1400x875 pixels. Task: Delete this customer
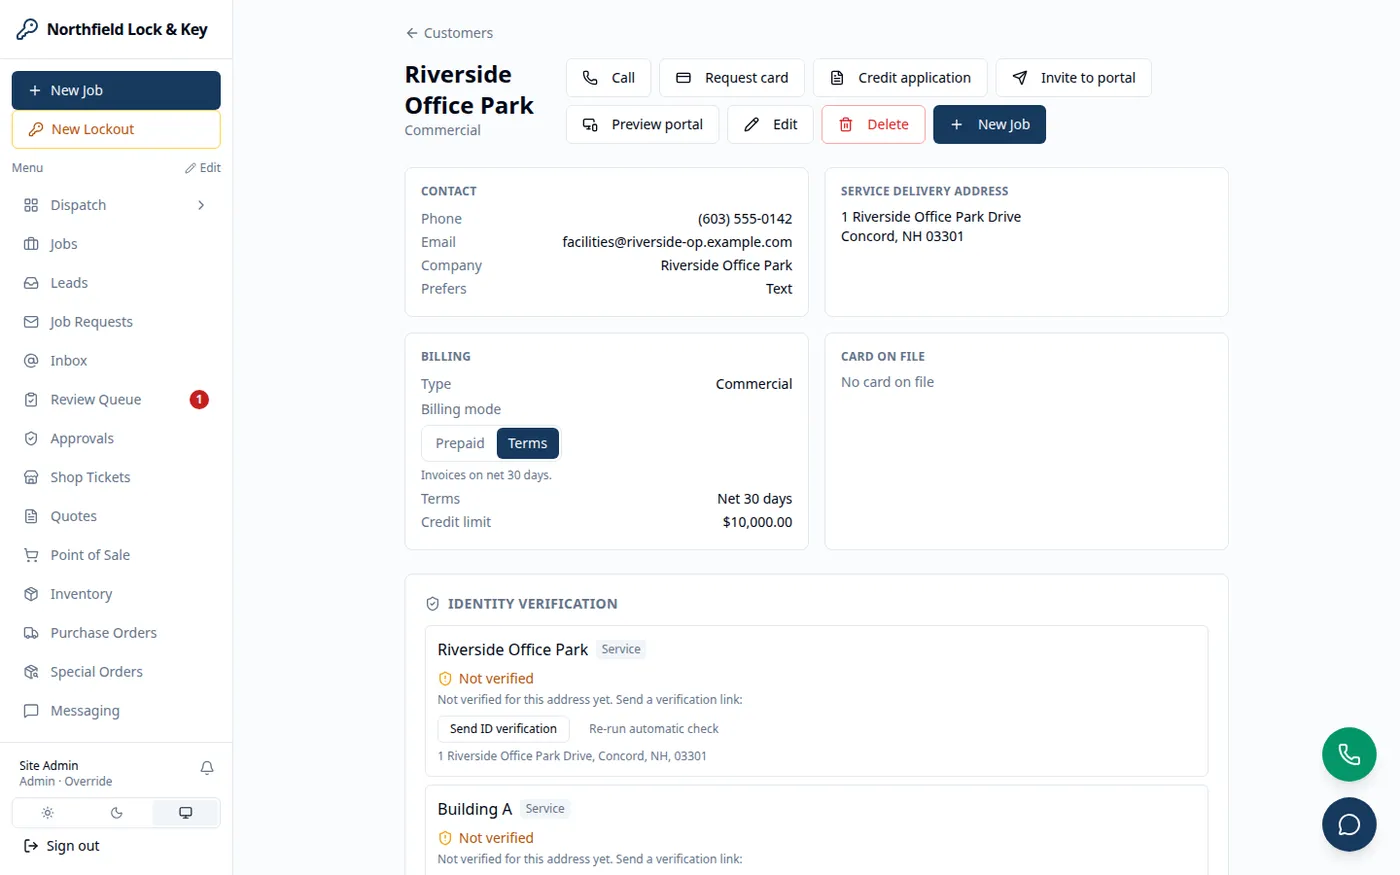[x=874, y=125]
